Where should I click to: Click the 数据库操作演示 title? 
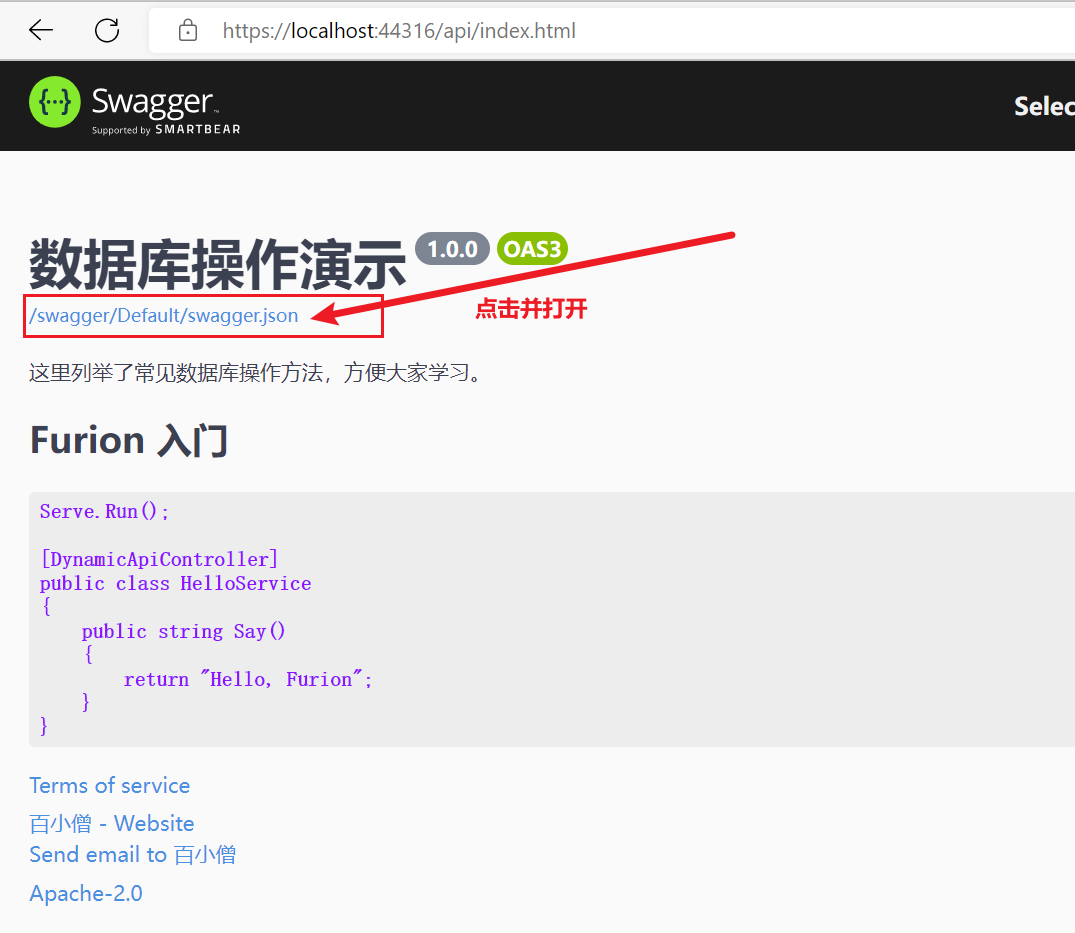pyautogui.click(x=218, y=265)
